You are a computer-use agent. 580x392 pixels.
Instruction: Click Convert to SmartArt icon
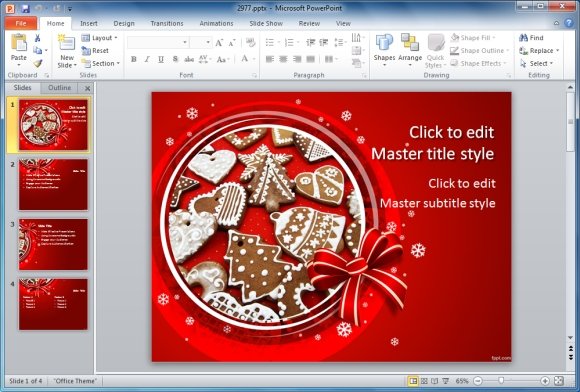click(358, 63)
